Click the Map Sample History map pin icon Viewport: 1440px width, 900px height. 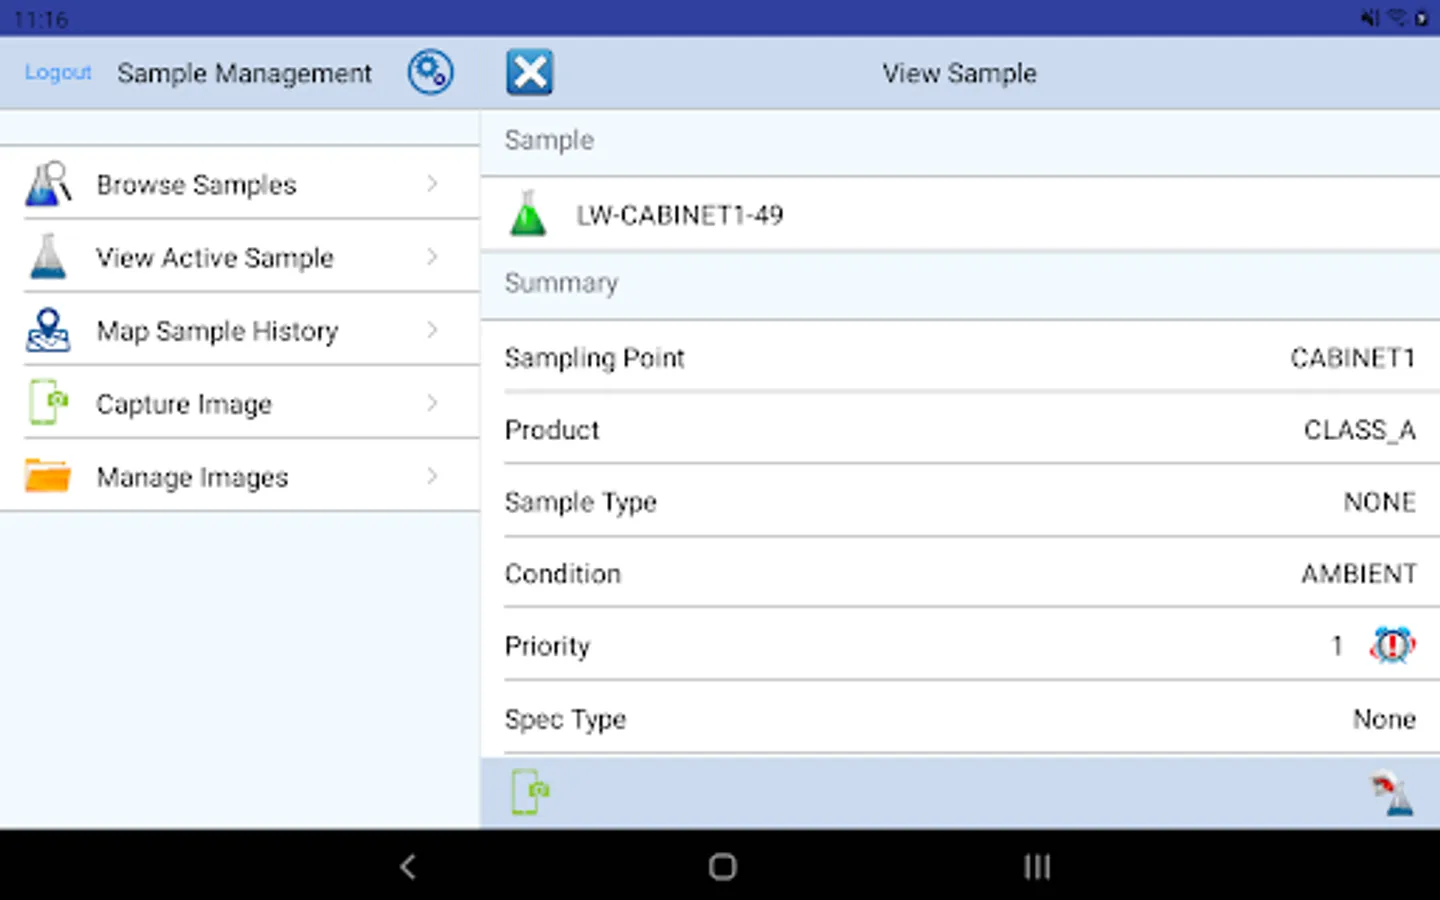47,330
